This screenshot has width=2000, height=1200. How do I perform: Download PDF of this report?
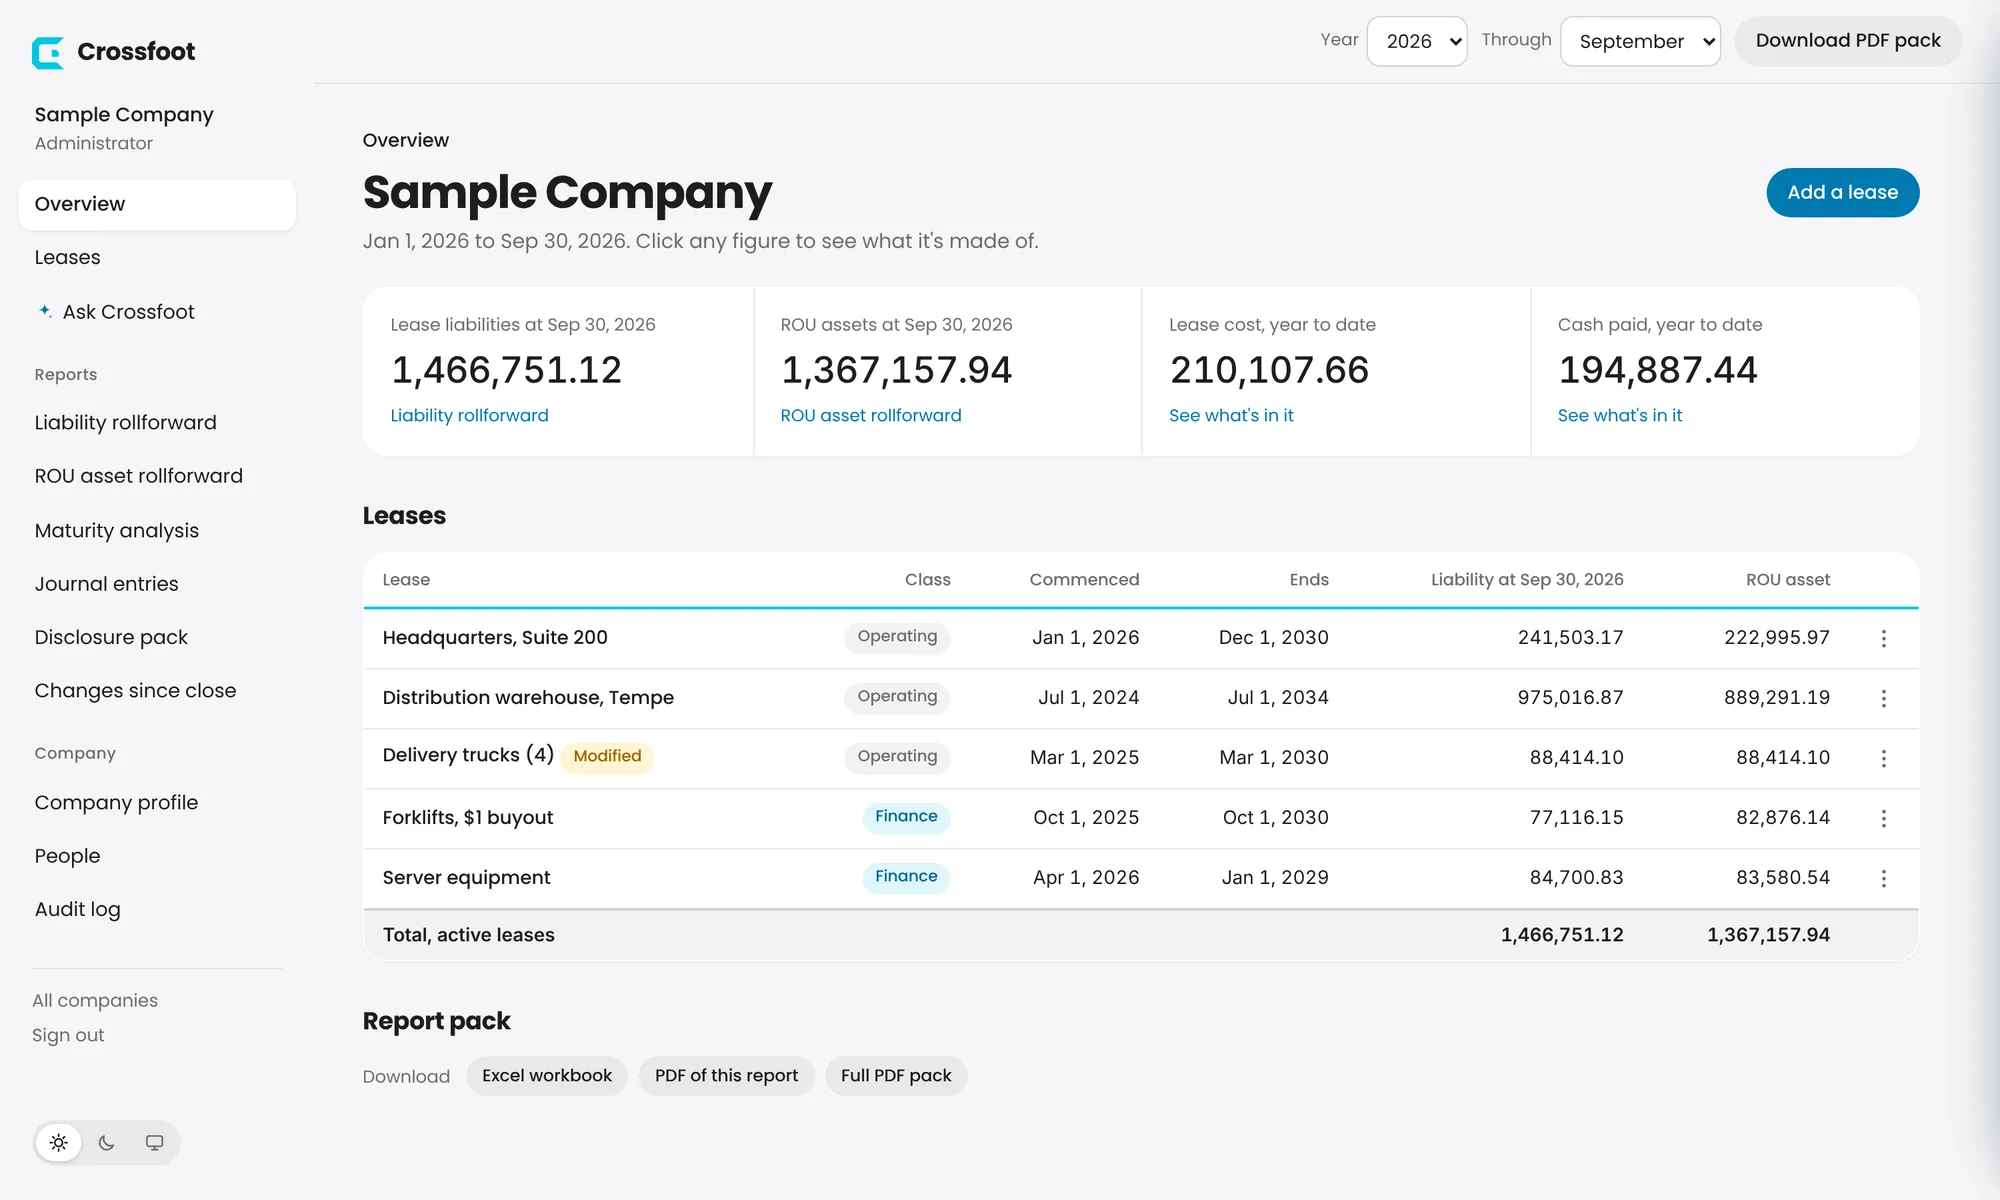(726, 1076)
